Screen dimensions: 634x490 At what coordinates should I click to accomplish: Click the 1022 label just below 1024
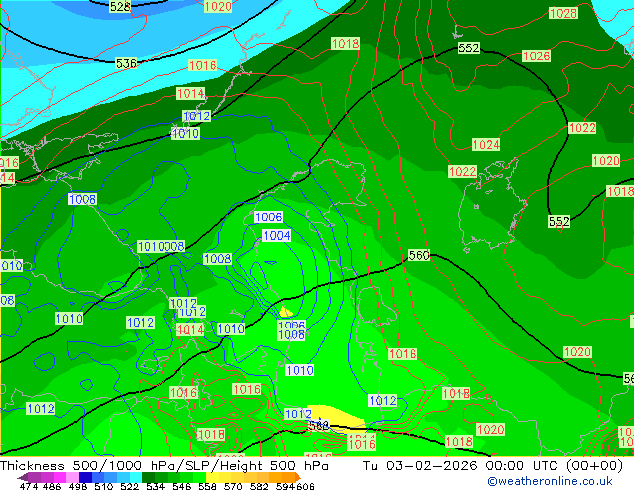[x=462, y=171]
